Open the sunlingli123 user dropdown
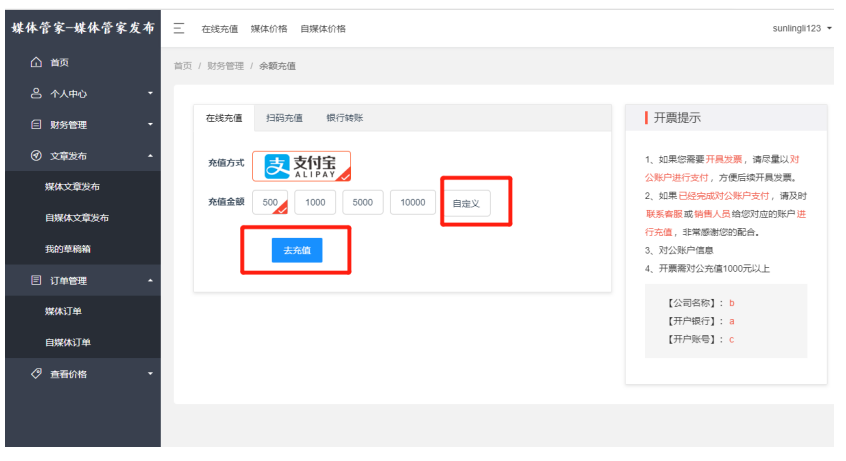846x461 pixels. point(801,28)
